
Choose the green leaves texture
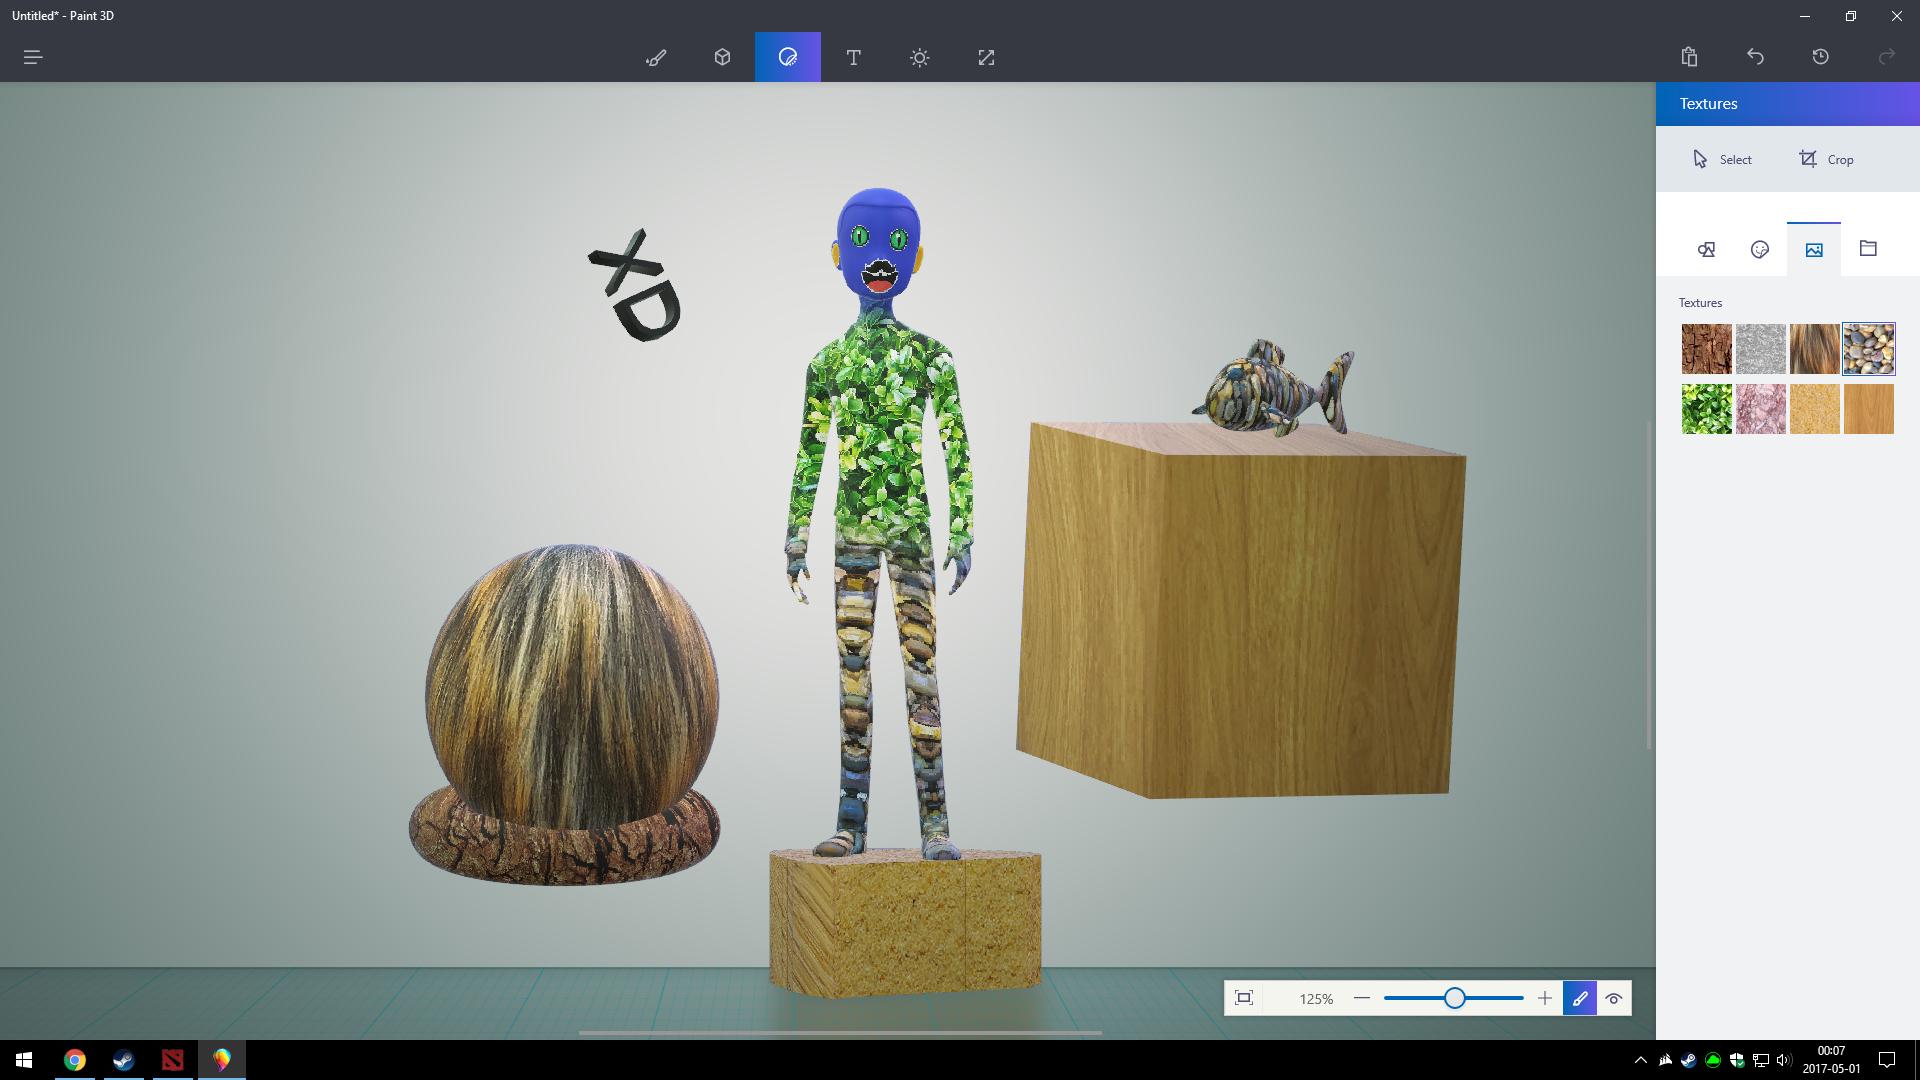(1707, 409)
